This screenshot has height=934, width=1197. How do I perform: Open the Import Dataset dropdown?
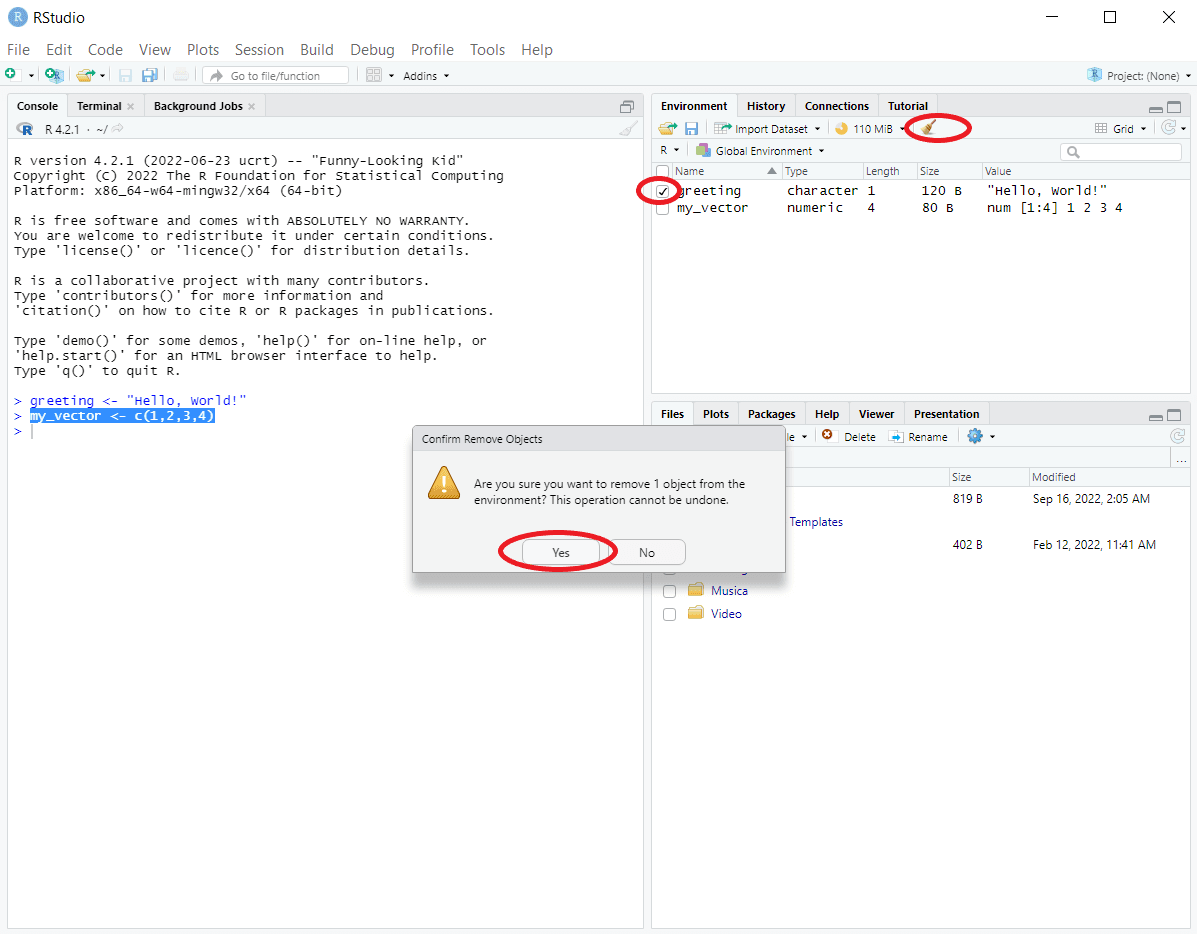pyautogui.click(x=767, y=128)
